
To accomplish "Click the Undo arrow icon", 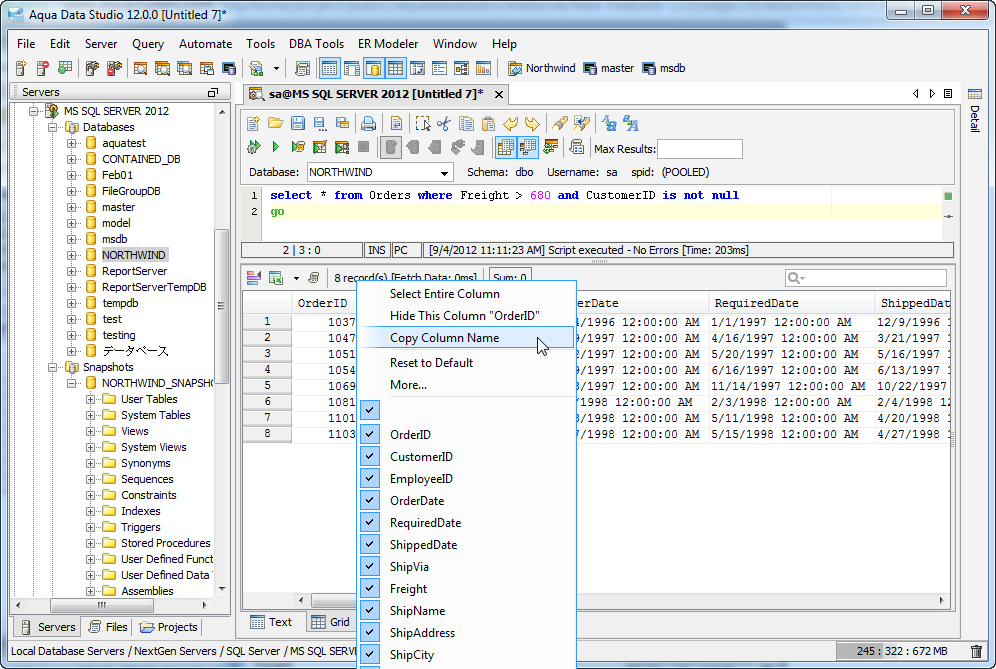I will point(511,124).
